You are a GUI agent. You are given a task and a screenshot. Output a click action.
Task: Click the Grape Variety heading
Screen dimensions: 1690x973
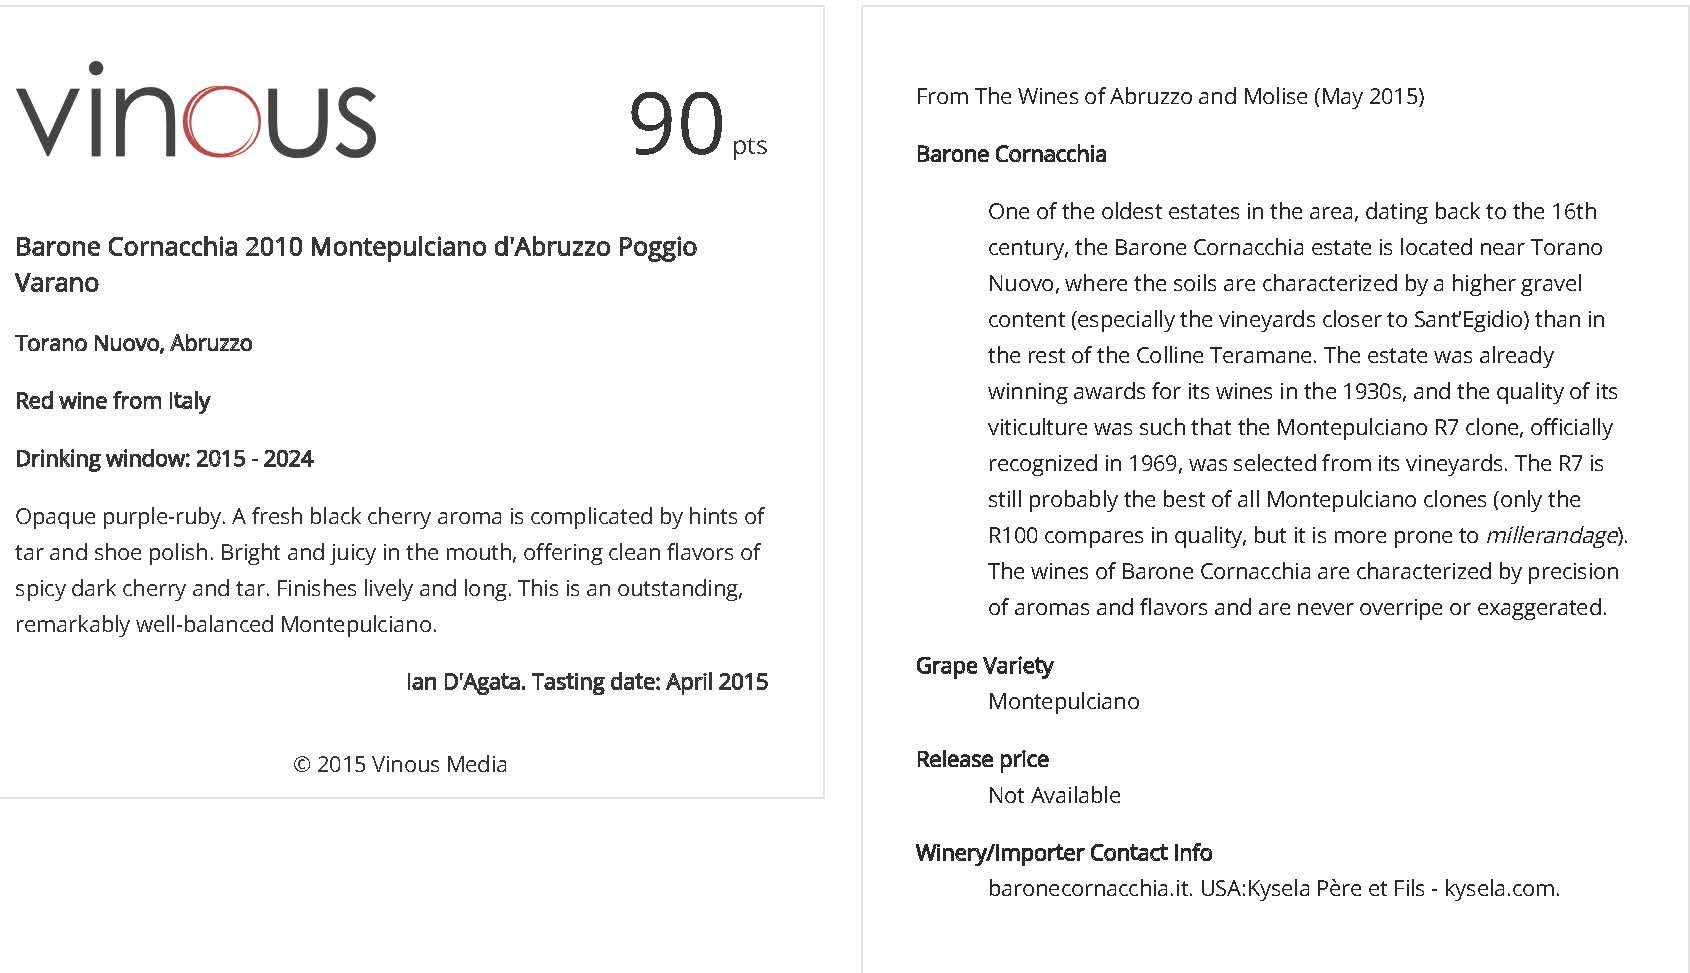click(985, 666)
